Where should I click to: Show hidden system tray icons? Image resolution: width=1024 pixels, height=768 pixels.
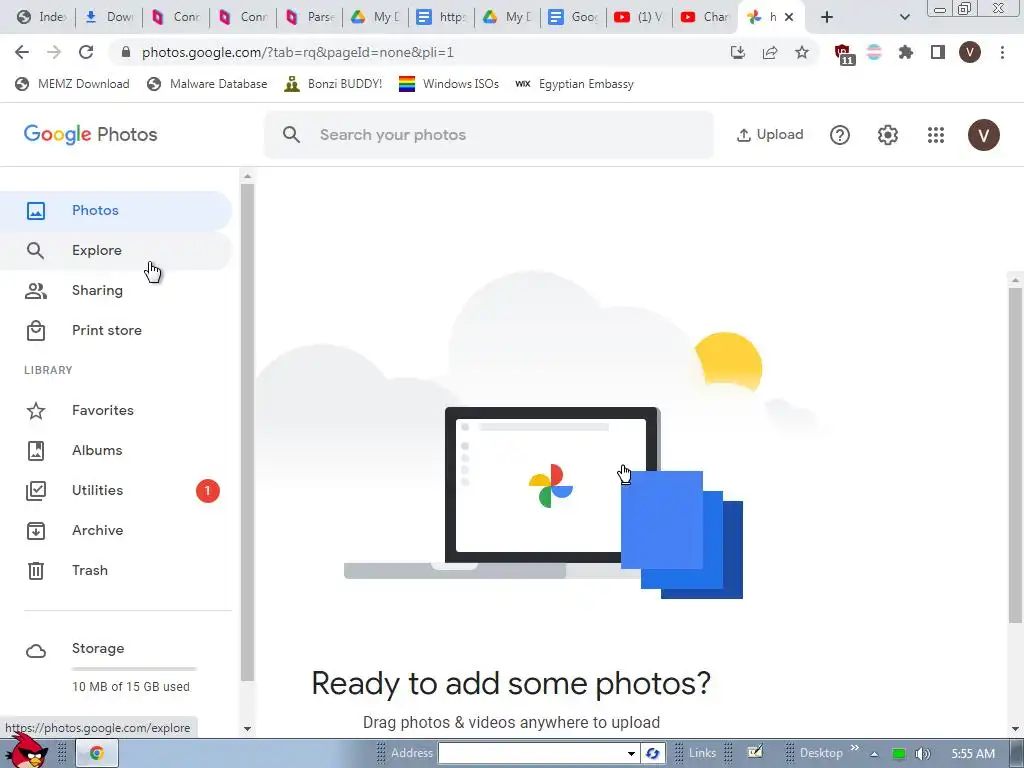tap(874, 754)
